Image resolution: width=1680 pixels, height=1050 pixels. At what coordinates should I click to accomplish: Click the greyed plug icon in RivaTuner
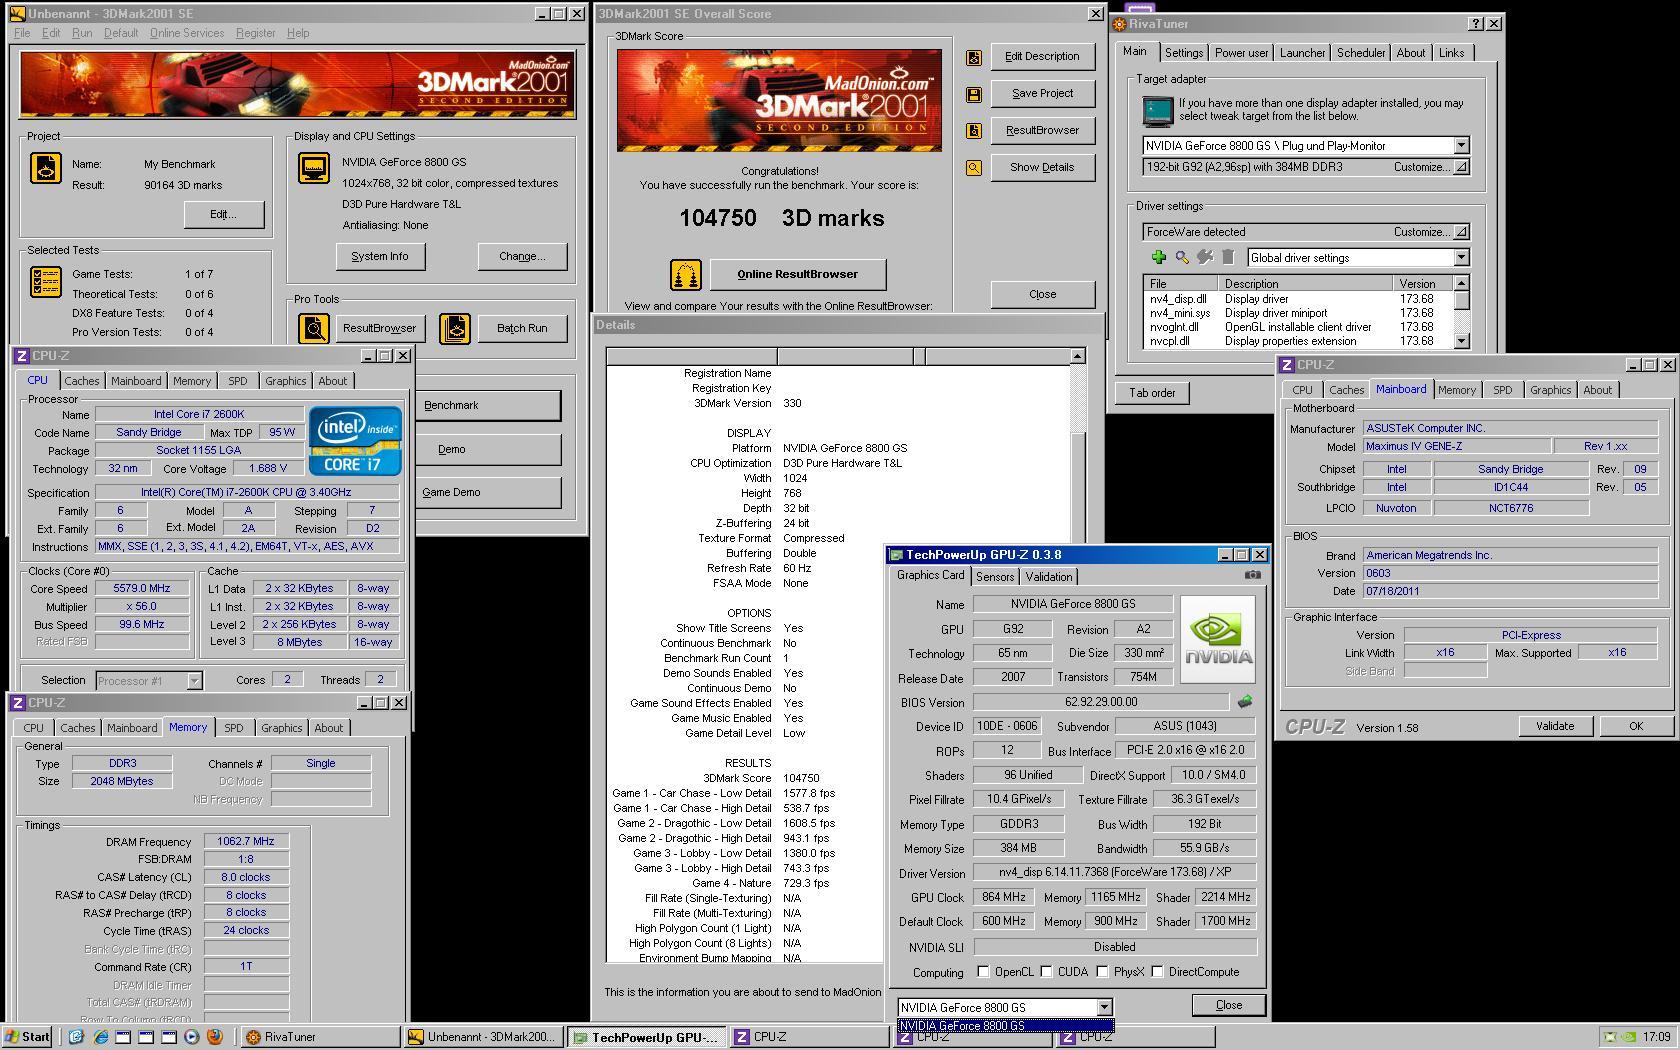click(1205, 258)
